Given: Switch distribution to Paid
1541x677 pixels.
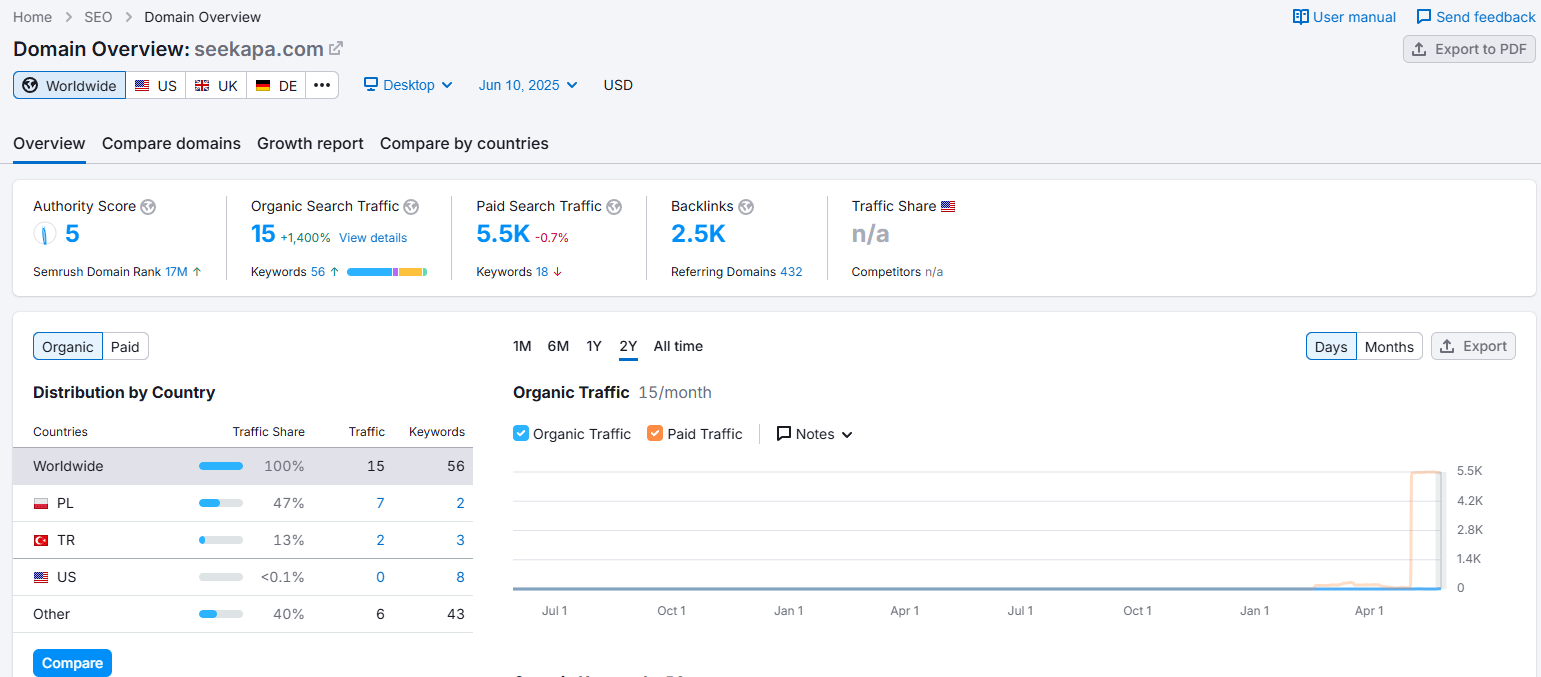Looking at the screenshot, I should pos(125,347).
